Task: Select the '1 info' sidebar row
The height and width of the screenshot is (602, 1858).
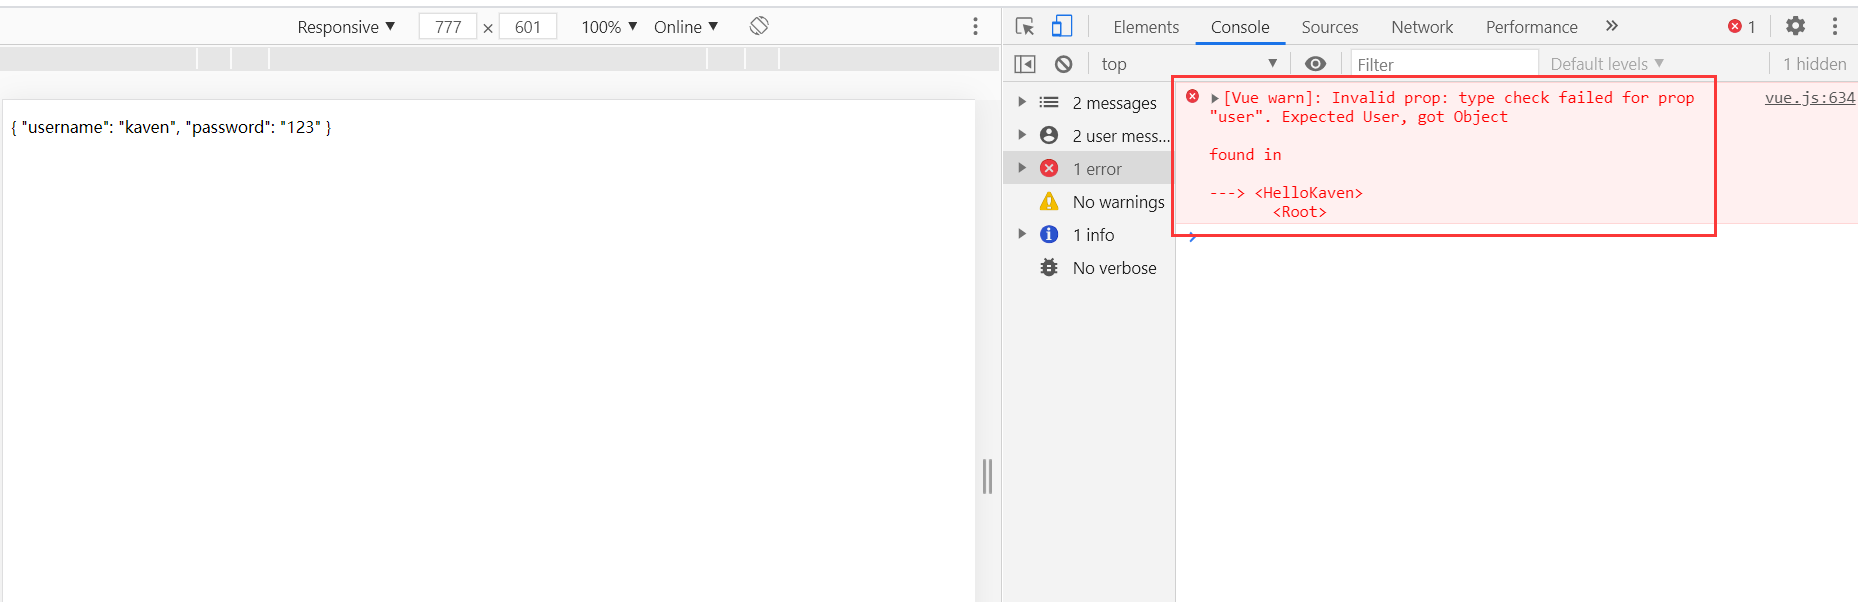Action: (1088, 234)
